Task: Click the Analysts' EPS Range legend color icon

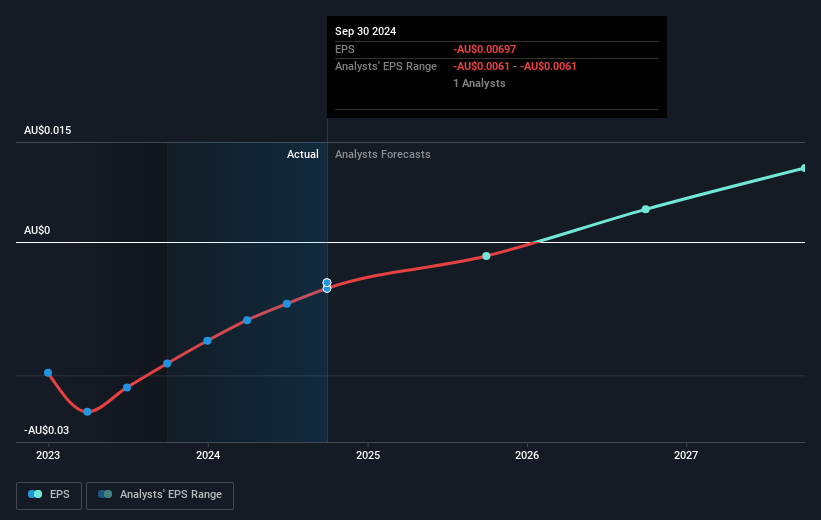Action: pos(105,494)
